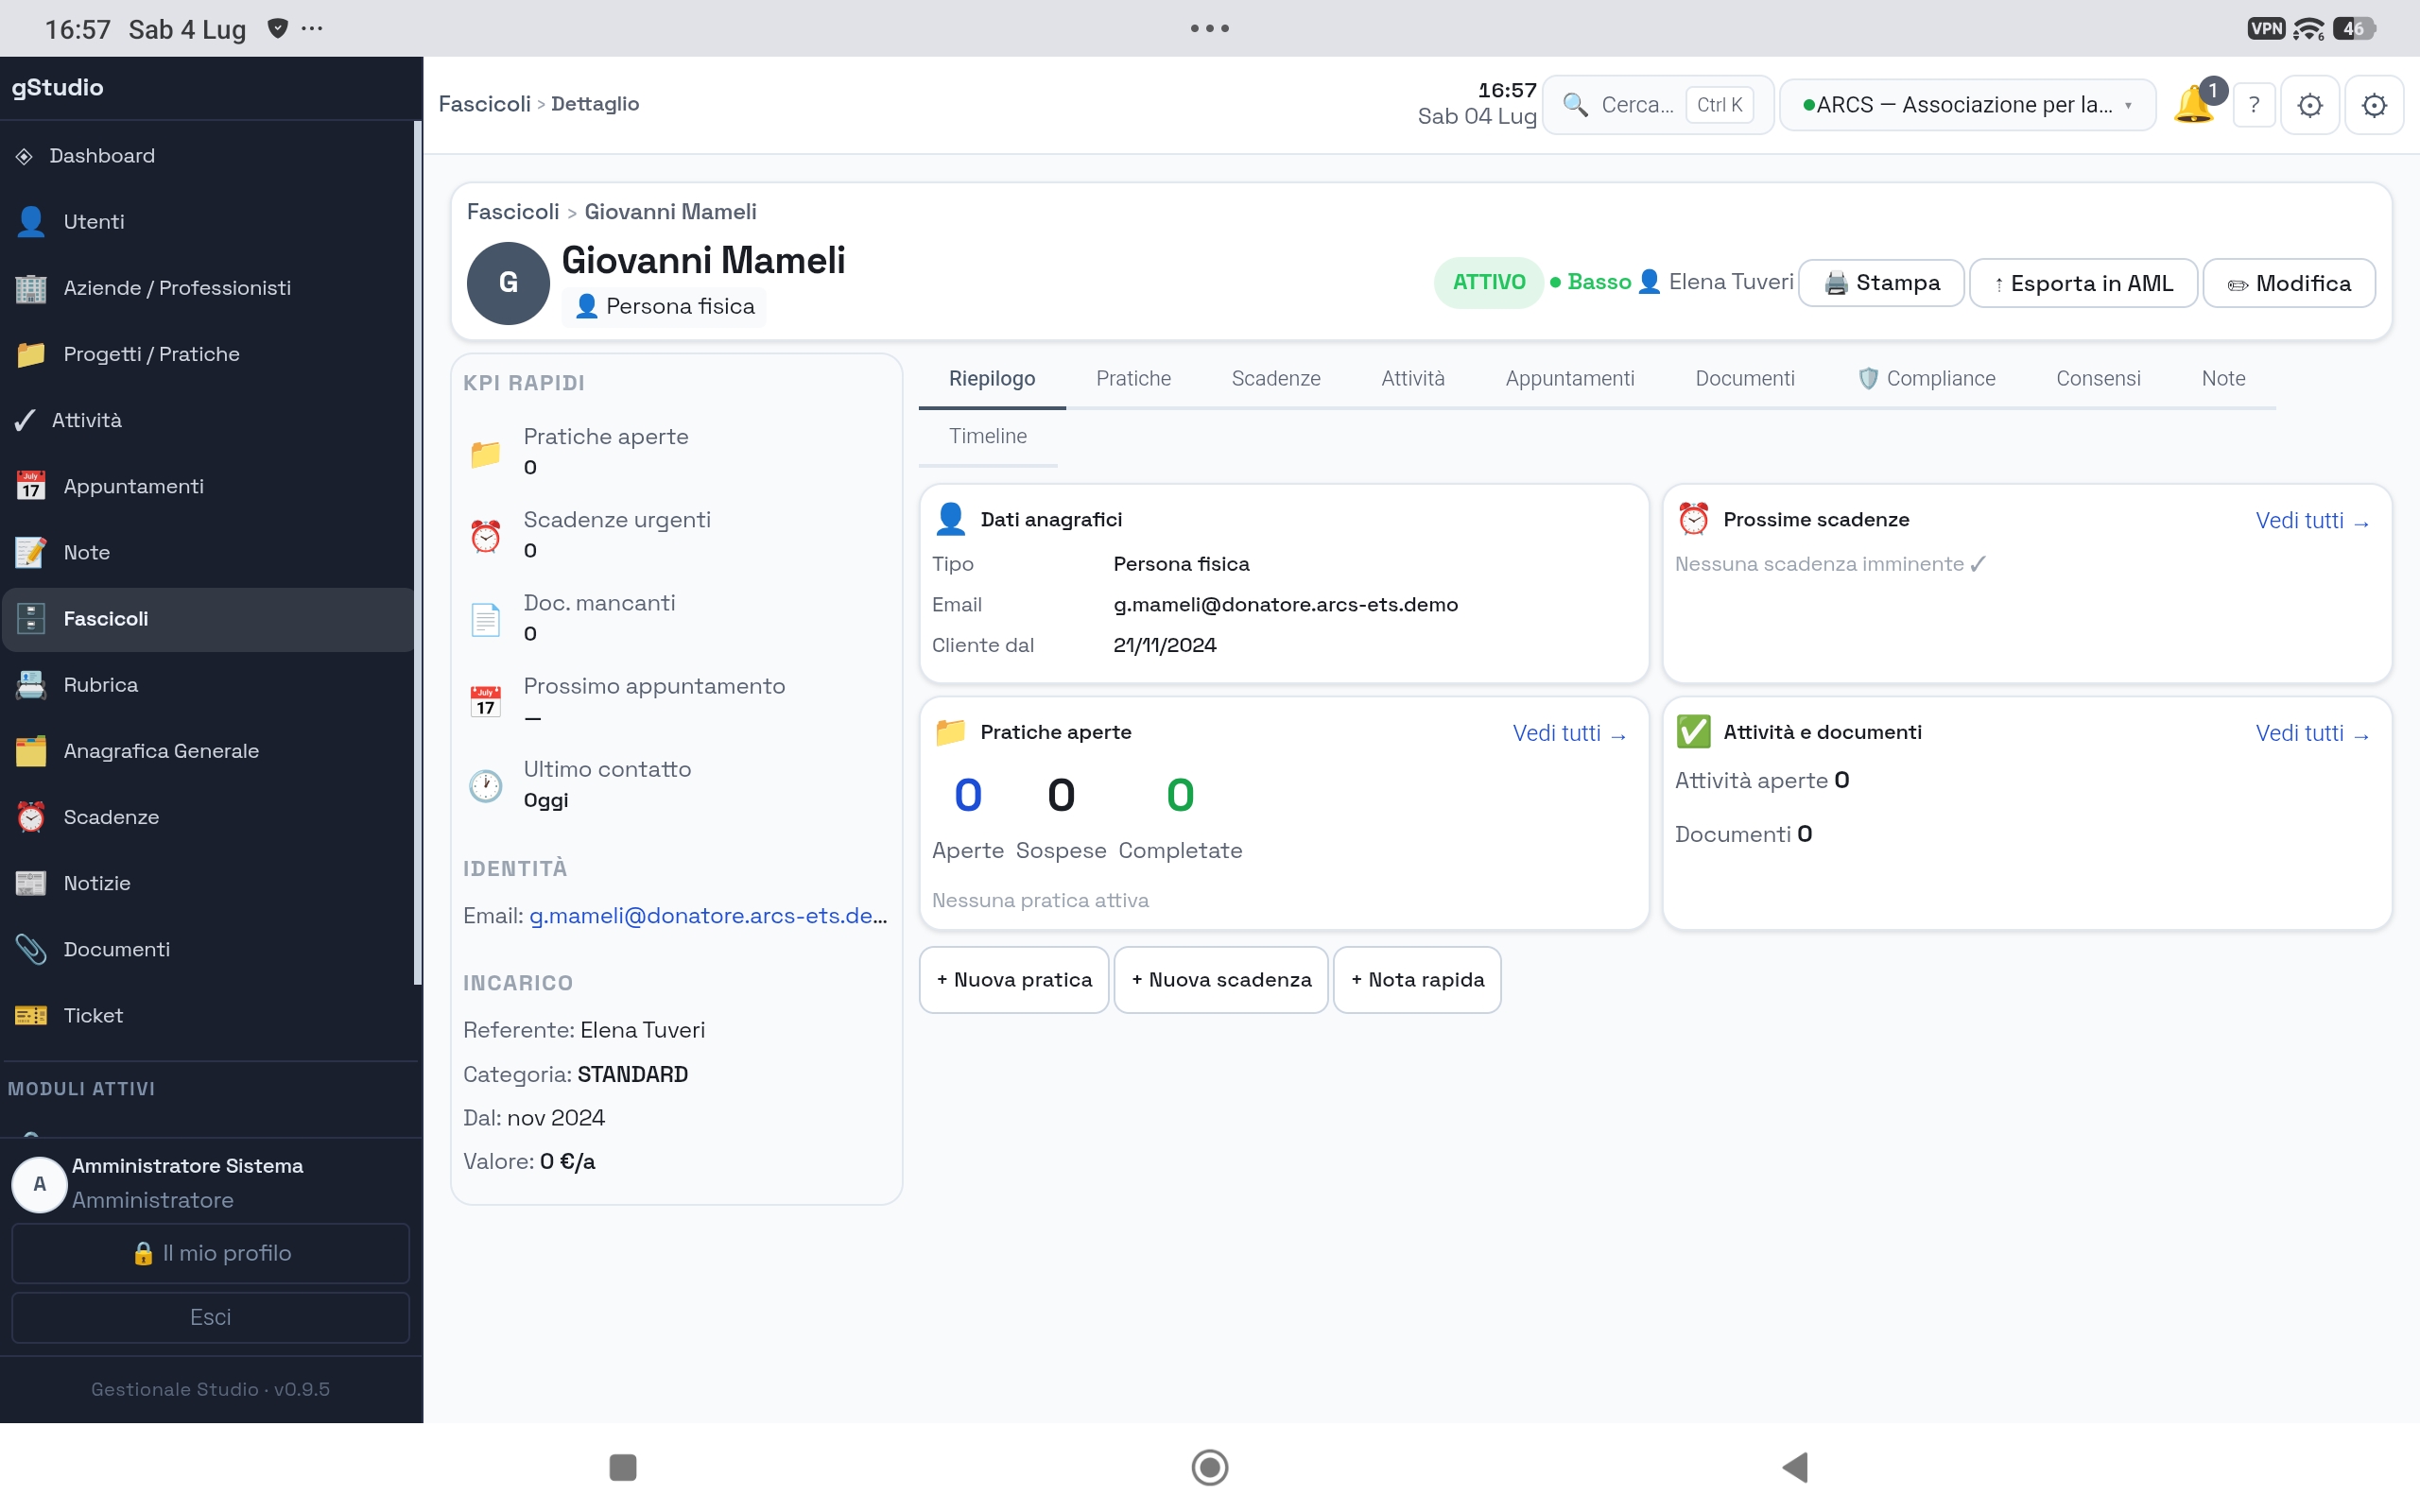Viewport: 2420px width, 1512px height.
Task: Click Fascicoli in the top breadcrumb
Action: click(x=485, y=104)
